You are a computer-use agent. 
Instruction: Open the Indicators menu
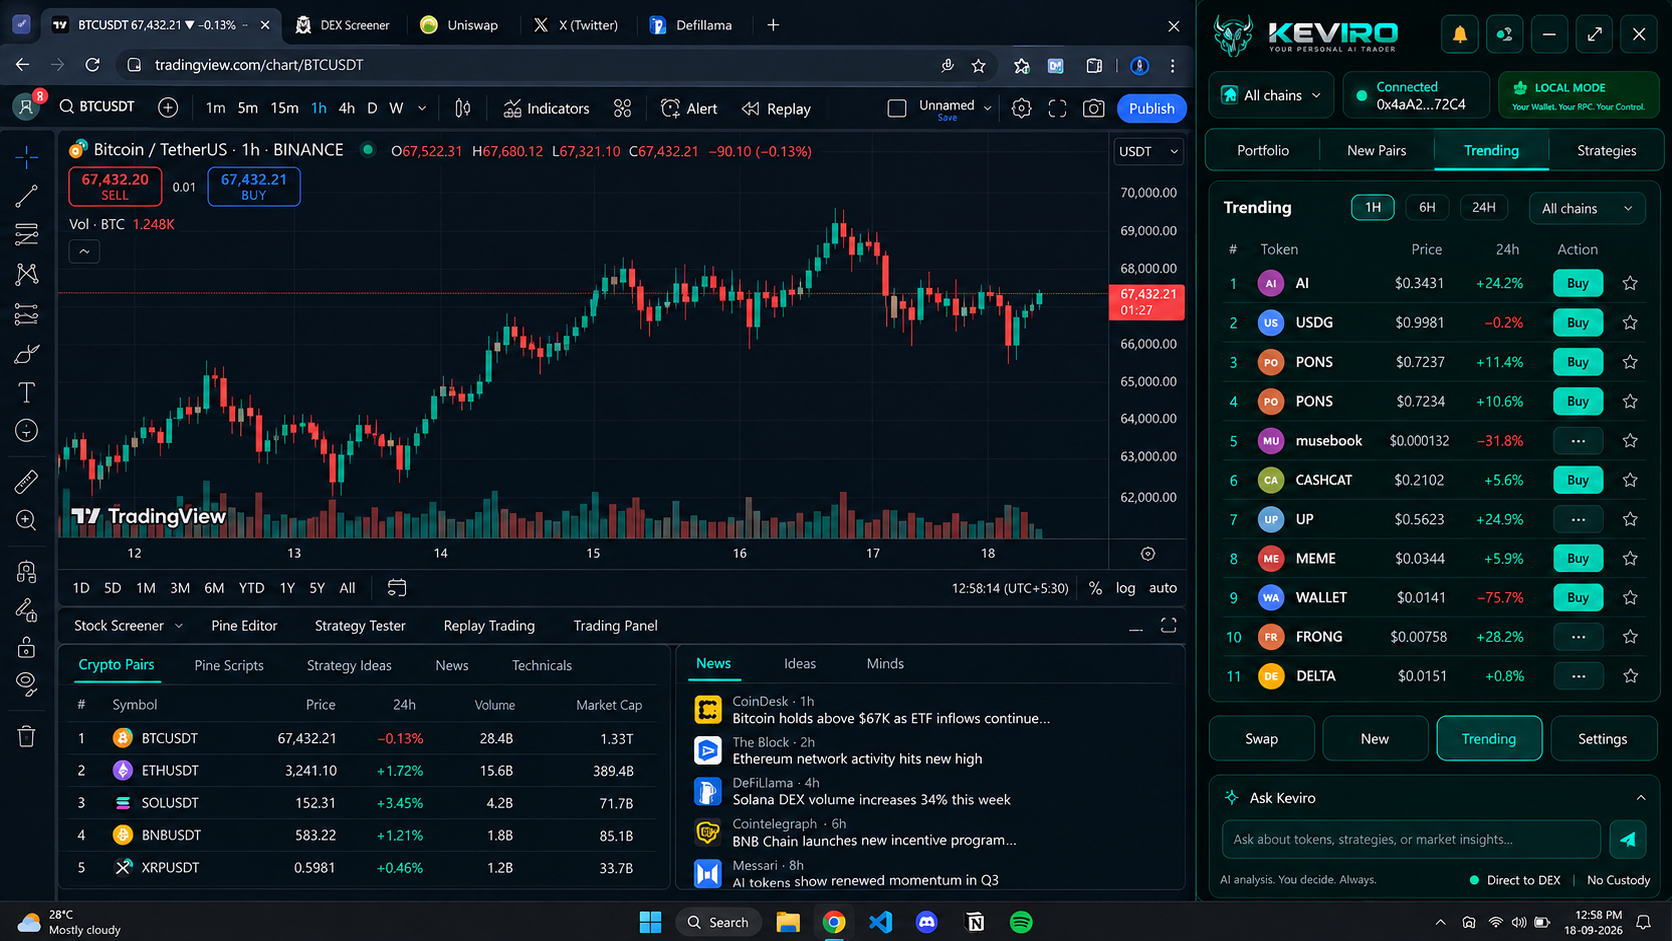546,108
